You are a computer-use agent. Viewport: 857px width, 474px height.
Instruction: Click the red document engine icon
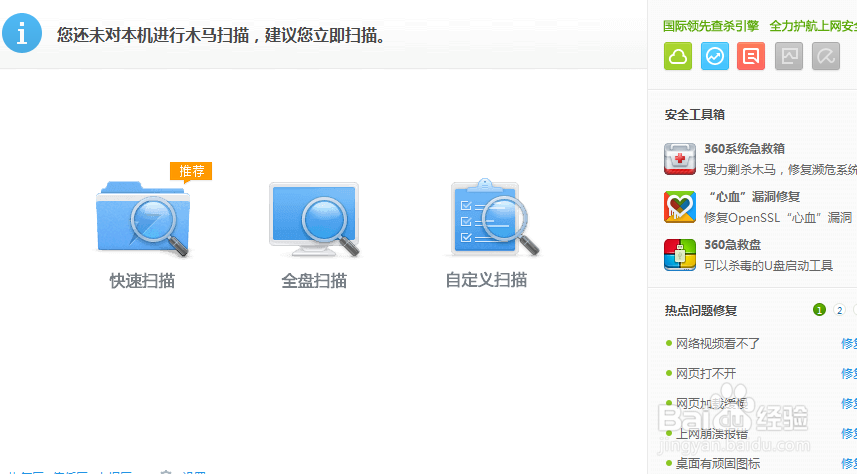click(x=751, y=56)
